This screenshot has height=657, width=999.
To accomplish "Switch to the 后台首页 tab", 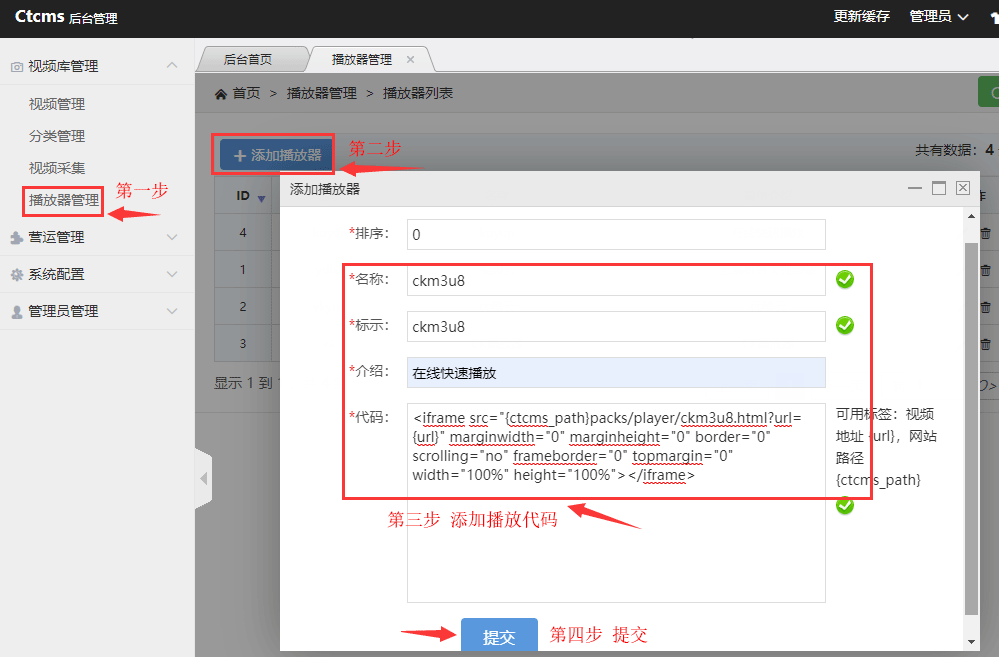I will click(248, 60).
